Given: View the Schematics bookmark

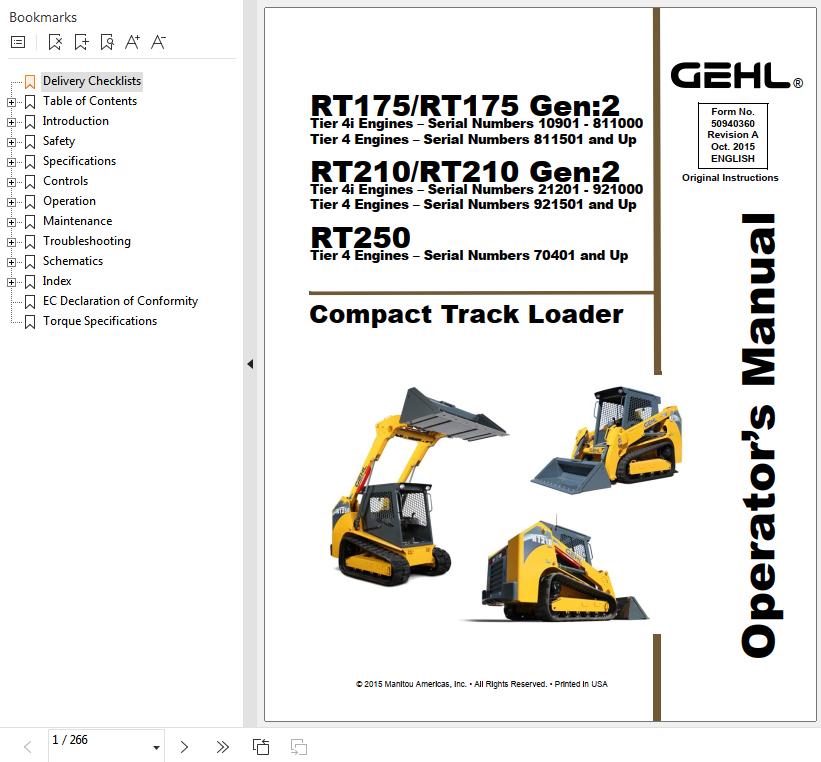Looking at the screenshot, I should (72, 261).
